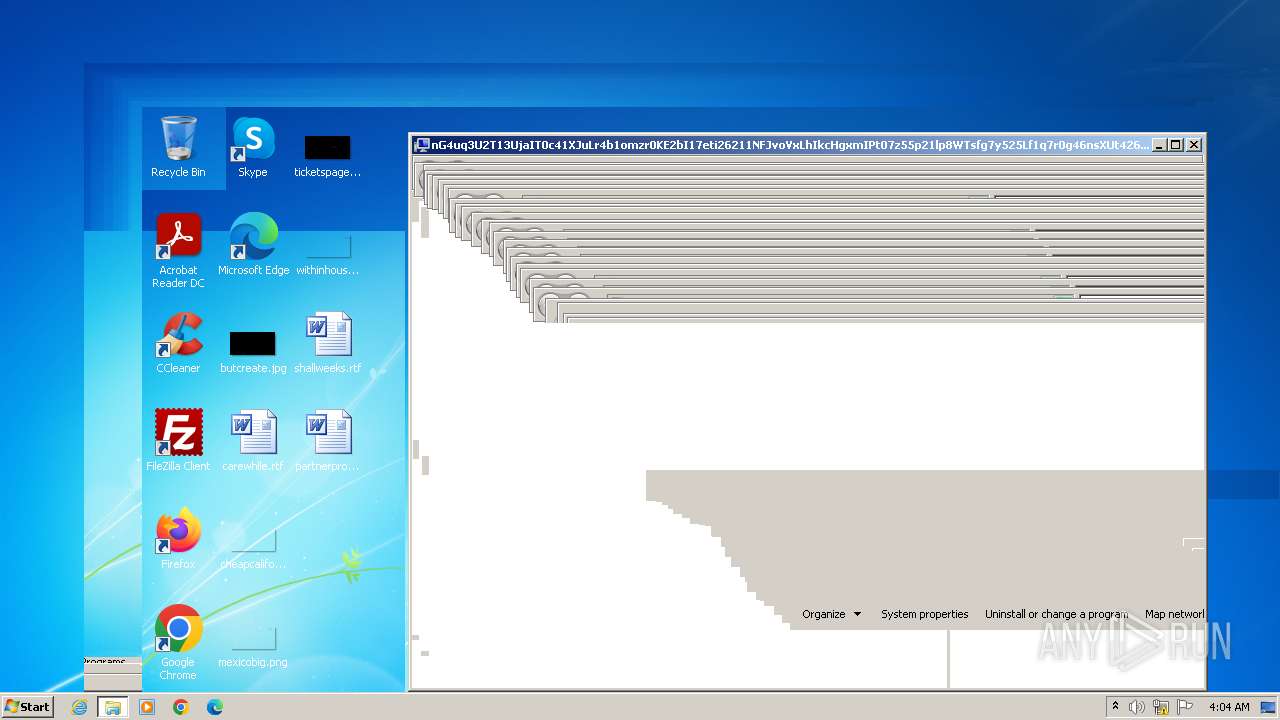Open Action Center flag icon
Screen dimensions: 1280x720
coord(1185,707)
